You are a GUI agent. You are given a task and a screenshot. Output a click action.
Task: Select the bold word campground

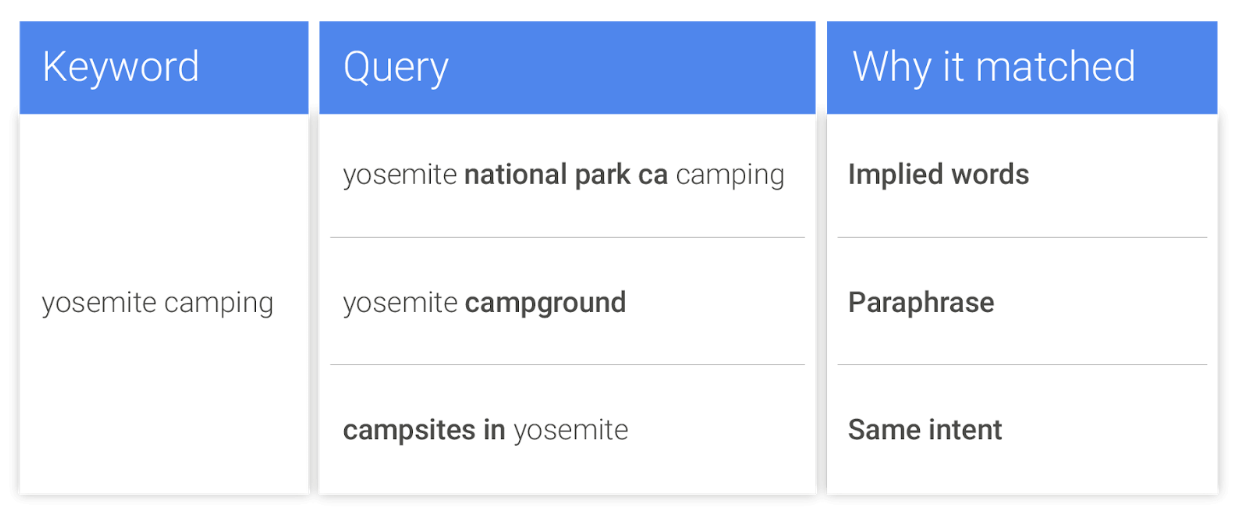(x=545, y=303)
